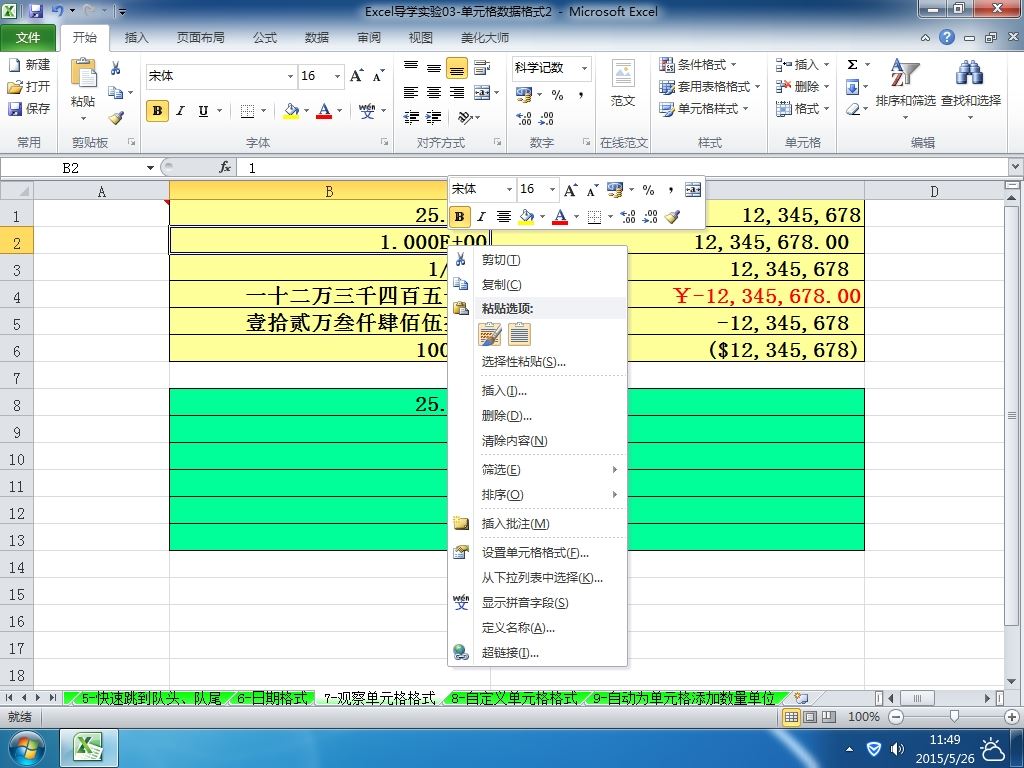Toggle Bold in the ribbon font group
1024x768 pixels.
click(x=157, y=111)
